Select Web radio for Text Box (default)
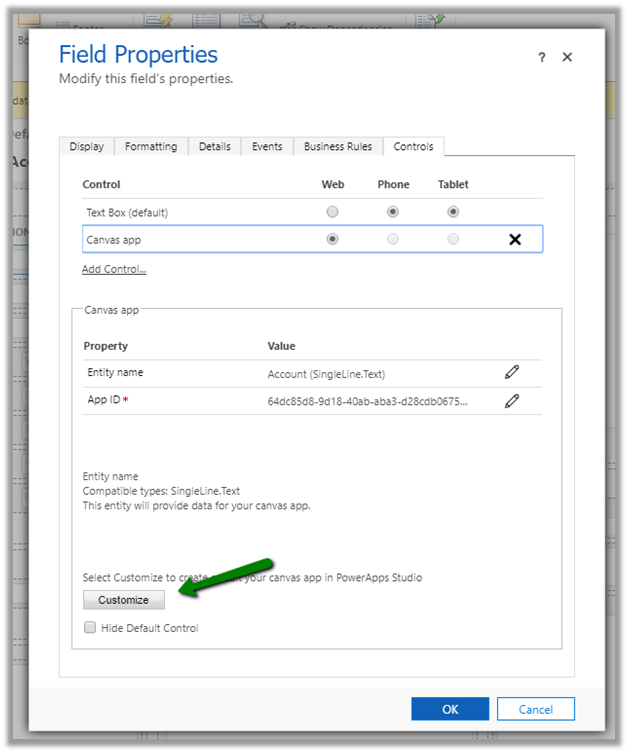The image size is (628, 753). [332, 212]
